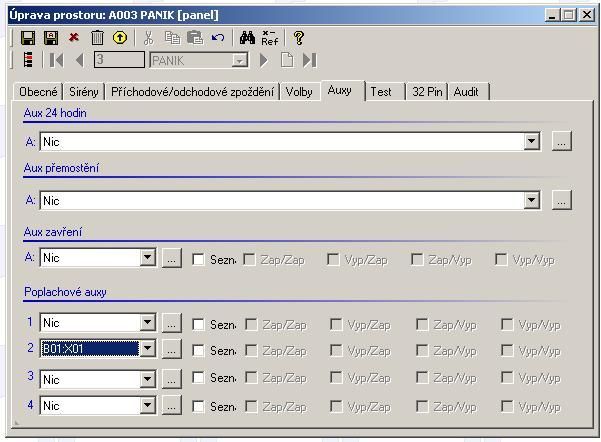Toggle Sezn. checkbox for Poplachové auxy row 1
Viewport: 601px width, 442px height.
coord(198,324)
